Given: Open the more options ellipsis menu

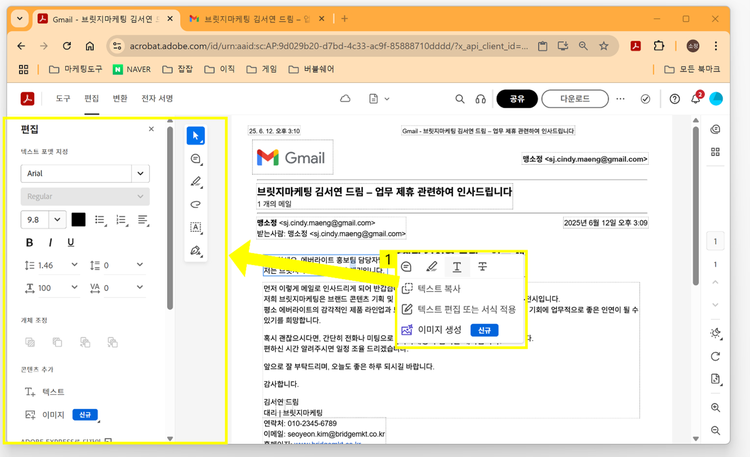Looking at the screenshot, I should coord(620,99).
